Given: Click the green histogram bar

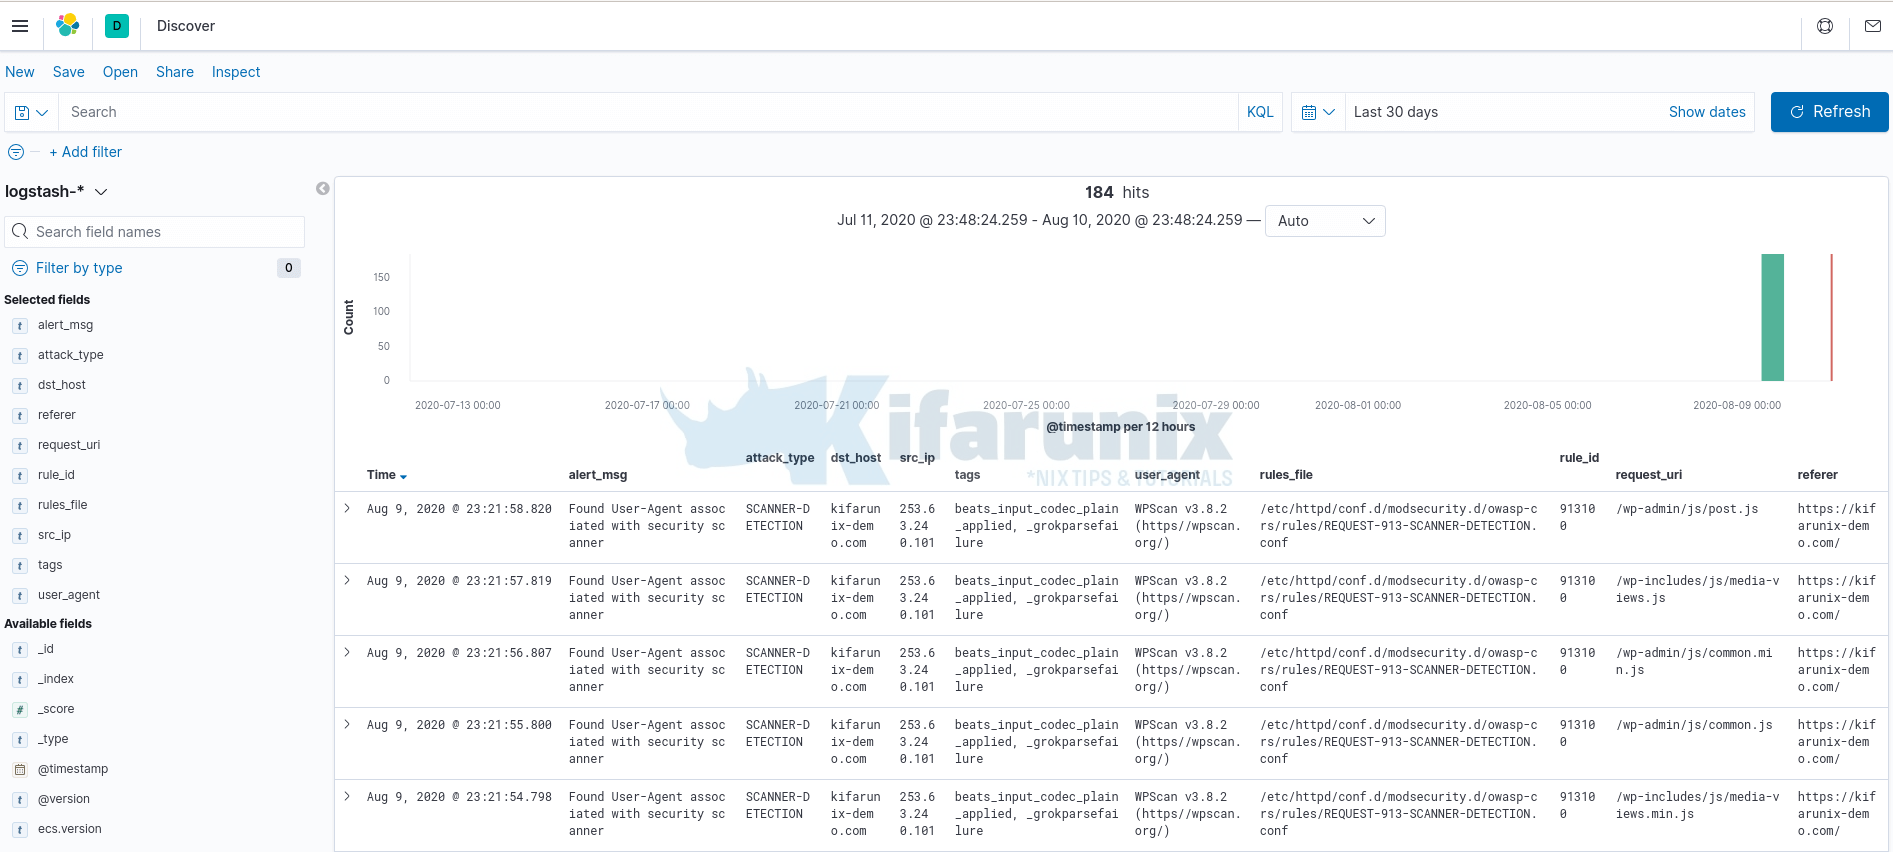Looking at the screenshot, I should coord(1772,317).
